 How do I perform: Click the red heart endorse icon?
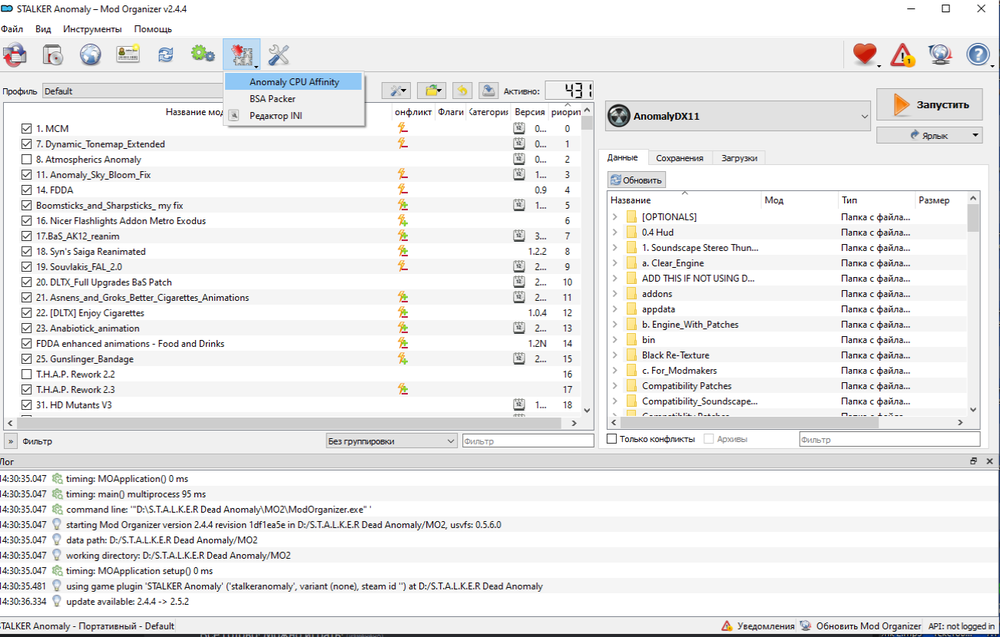click(864, 54)
